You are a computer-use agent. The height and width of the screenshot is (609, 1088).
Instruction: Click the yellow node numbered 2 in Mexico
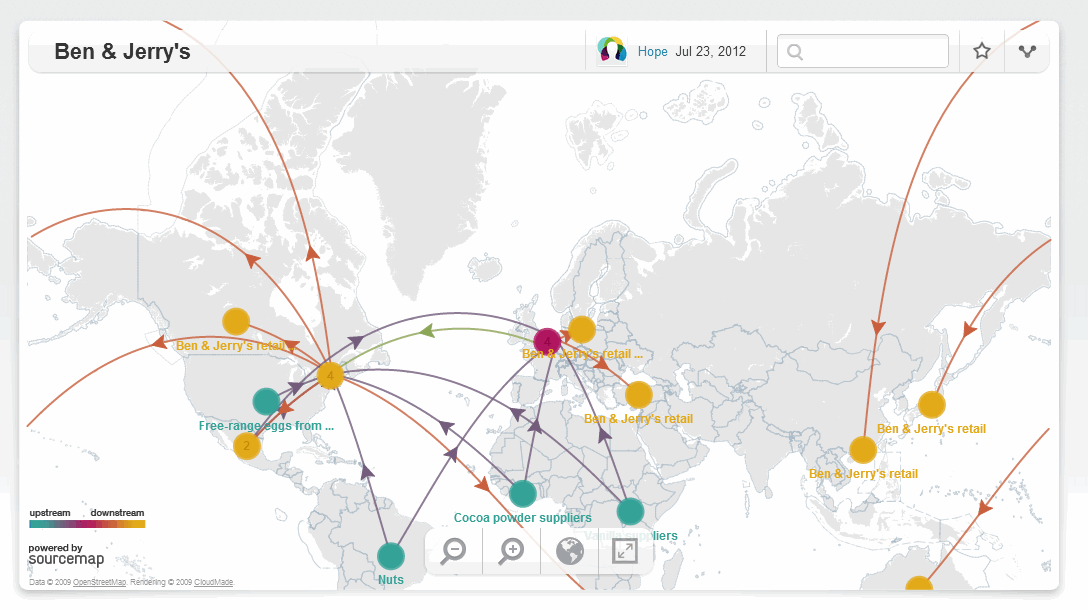coord(246,446)
